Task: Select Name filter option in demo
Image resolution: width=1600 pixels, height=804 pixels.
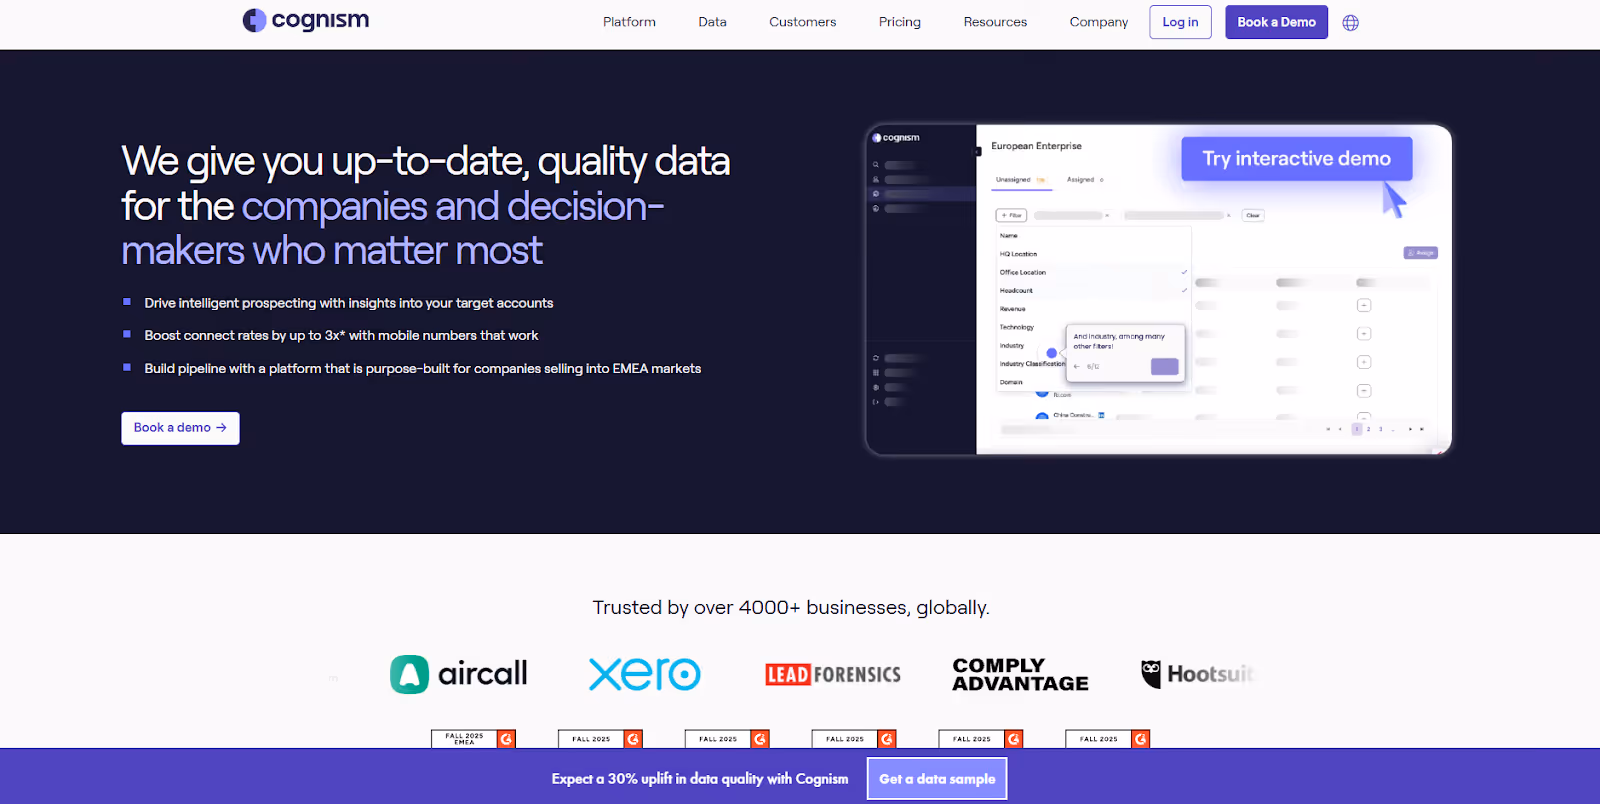Action: pyautogui.click(x=1093, y=236)
